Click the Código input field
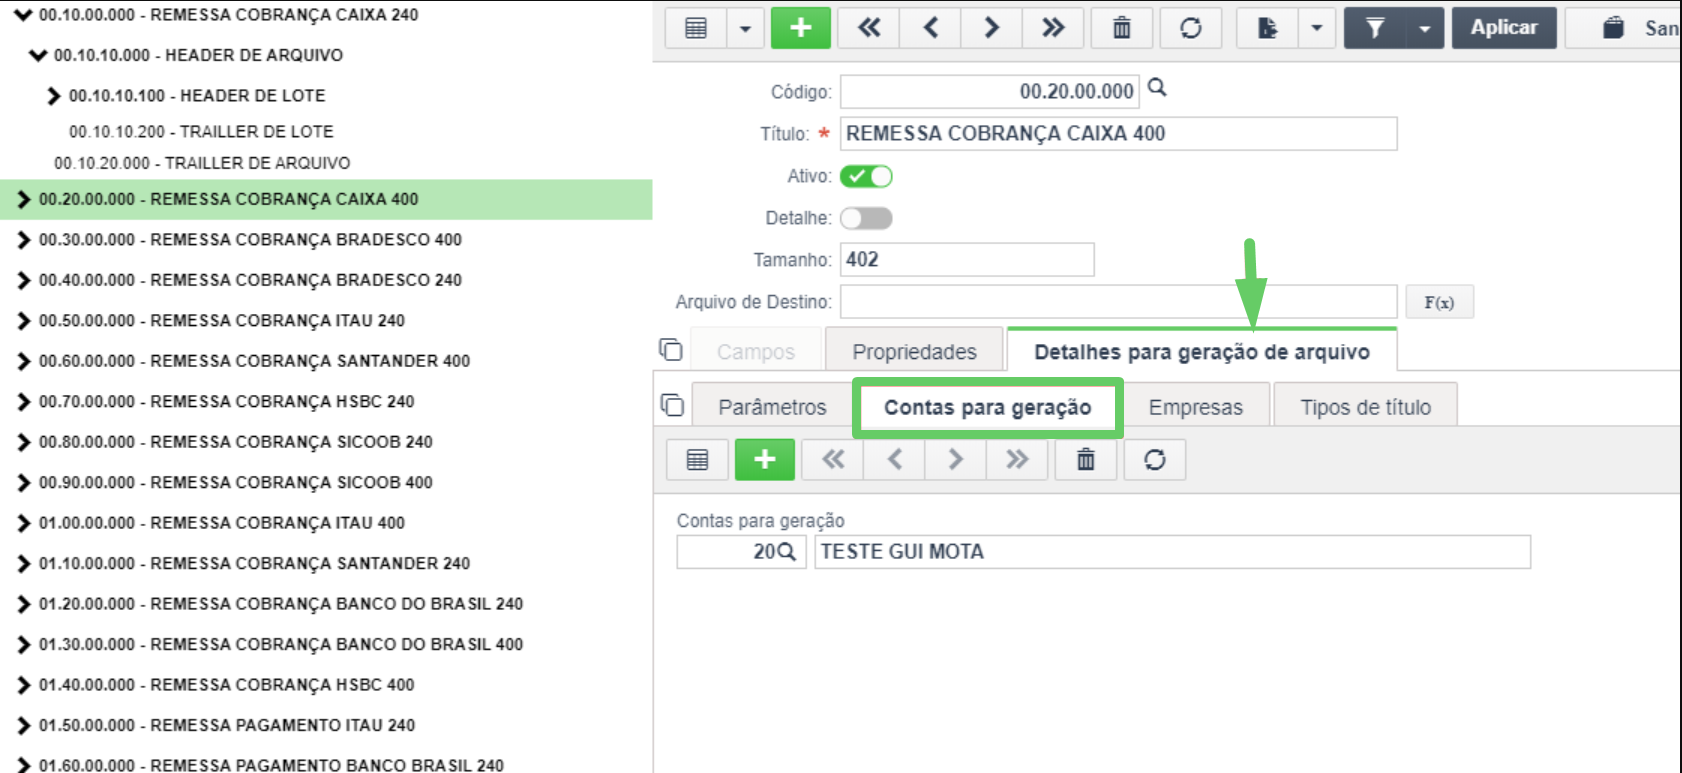This screenshot has width=1682, height=773. [x=990, y=92]
